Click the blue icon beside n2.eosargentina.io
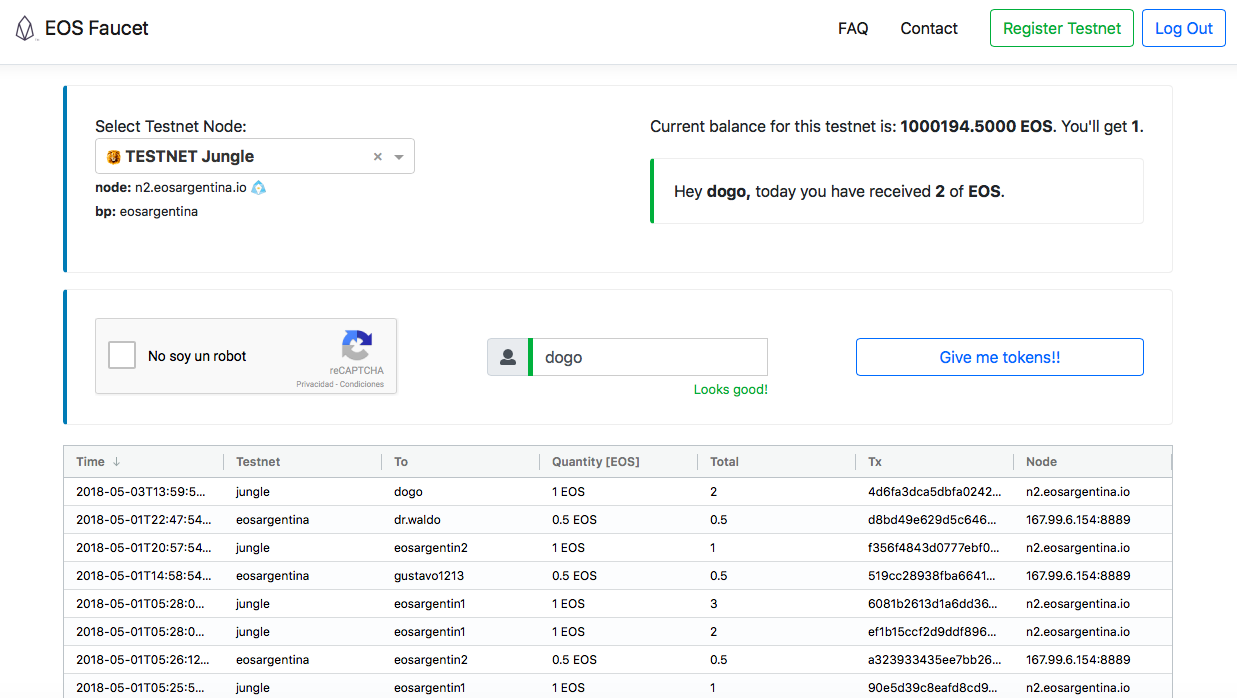This screenshot has height=698, width=1237. coord(259,187)
